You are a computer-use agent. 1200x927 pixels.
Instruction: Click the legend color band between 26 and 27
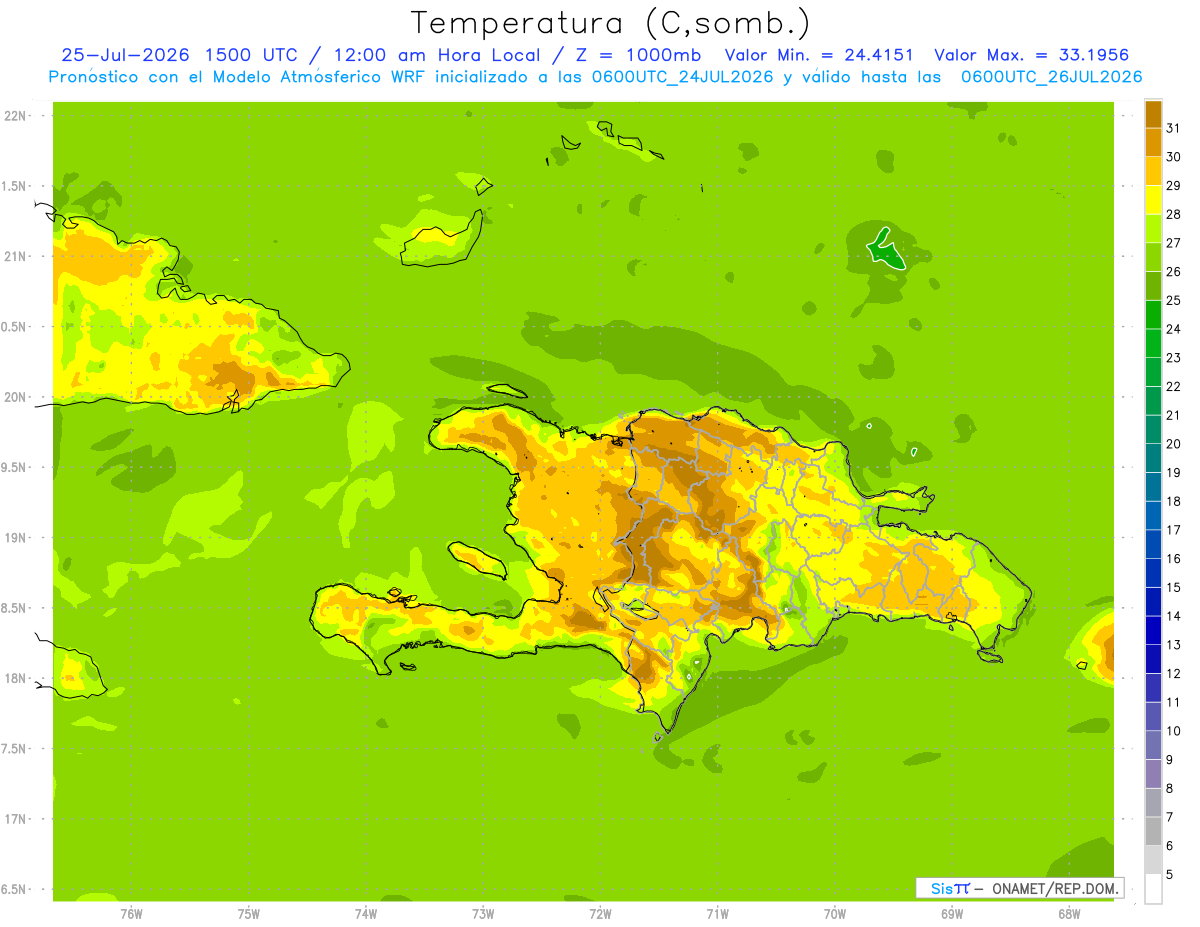coord(1153,257)
